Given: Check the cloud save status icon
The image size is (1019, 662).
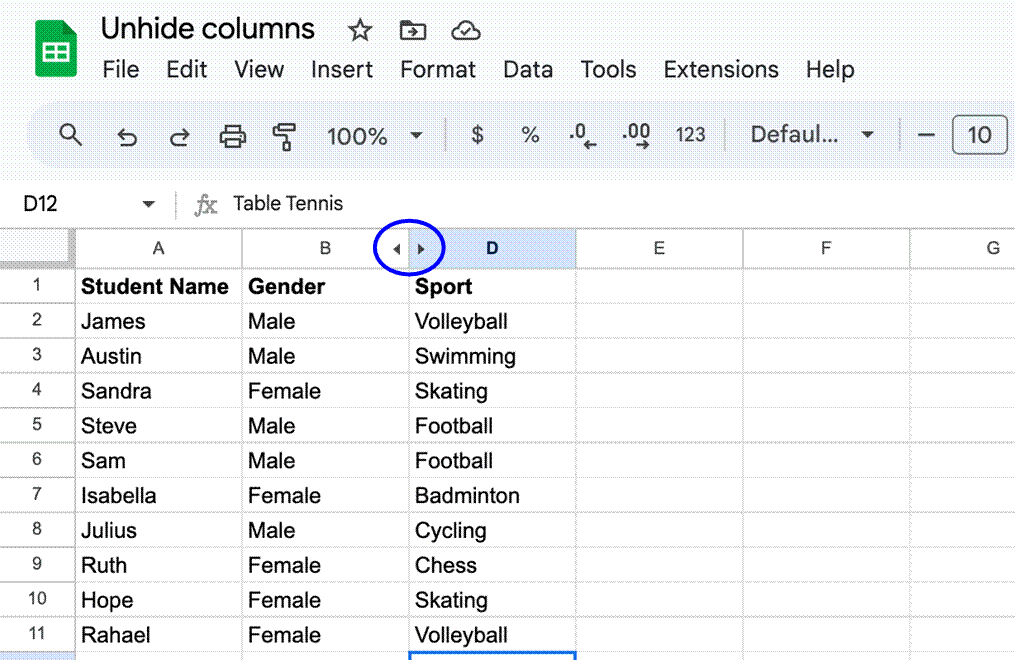Looking at the screenshot, I should (465, 31).
